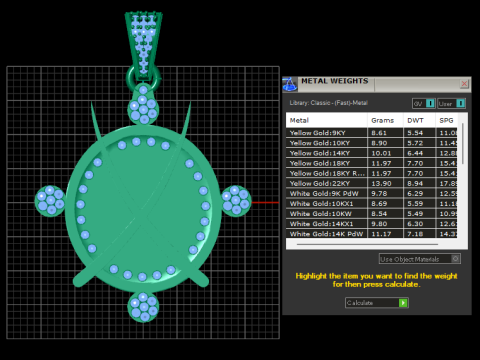
Task: Select the bottom gem cluster on the pendant
Action: click(x=143, y=307)
